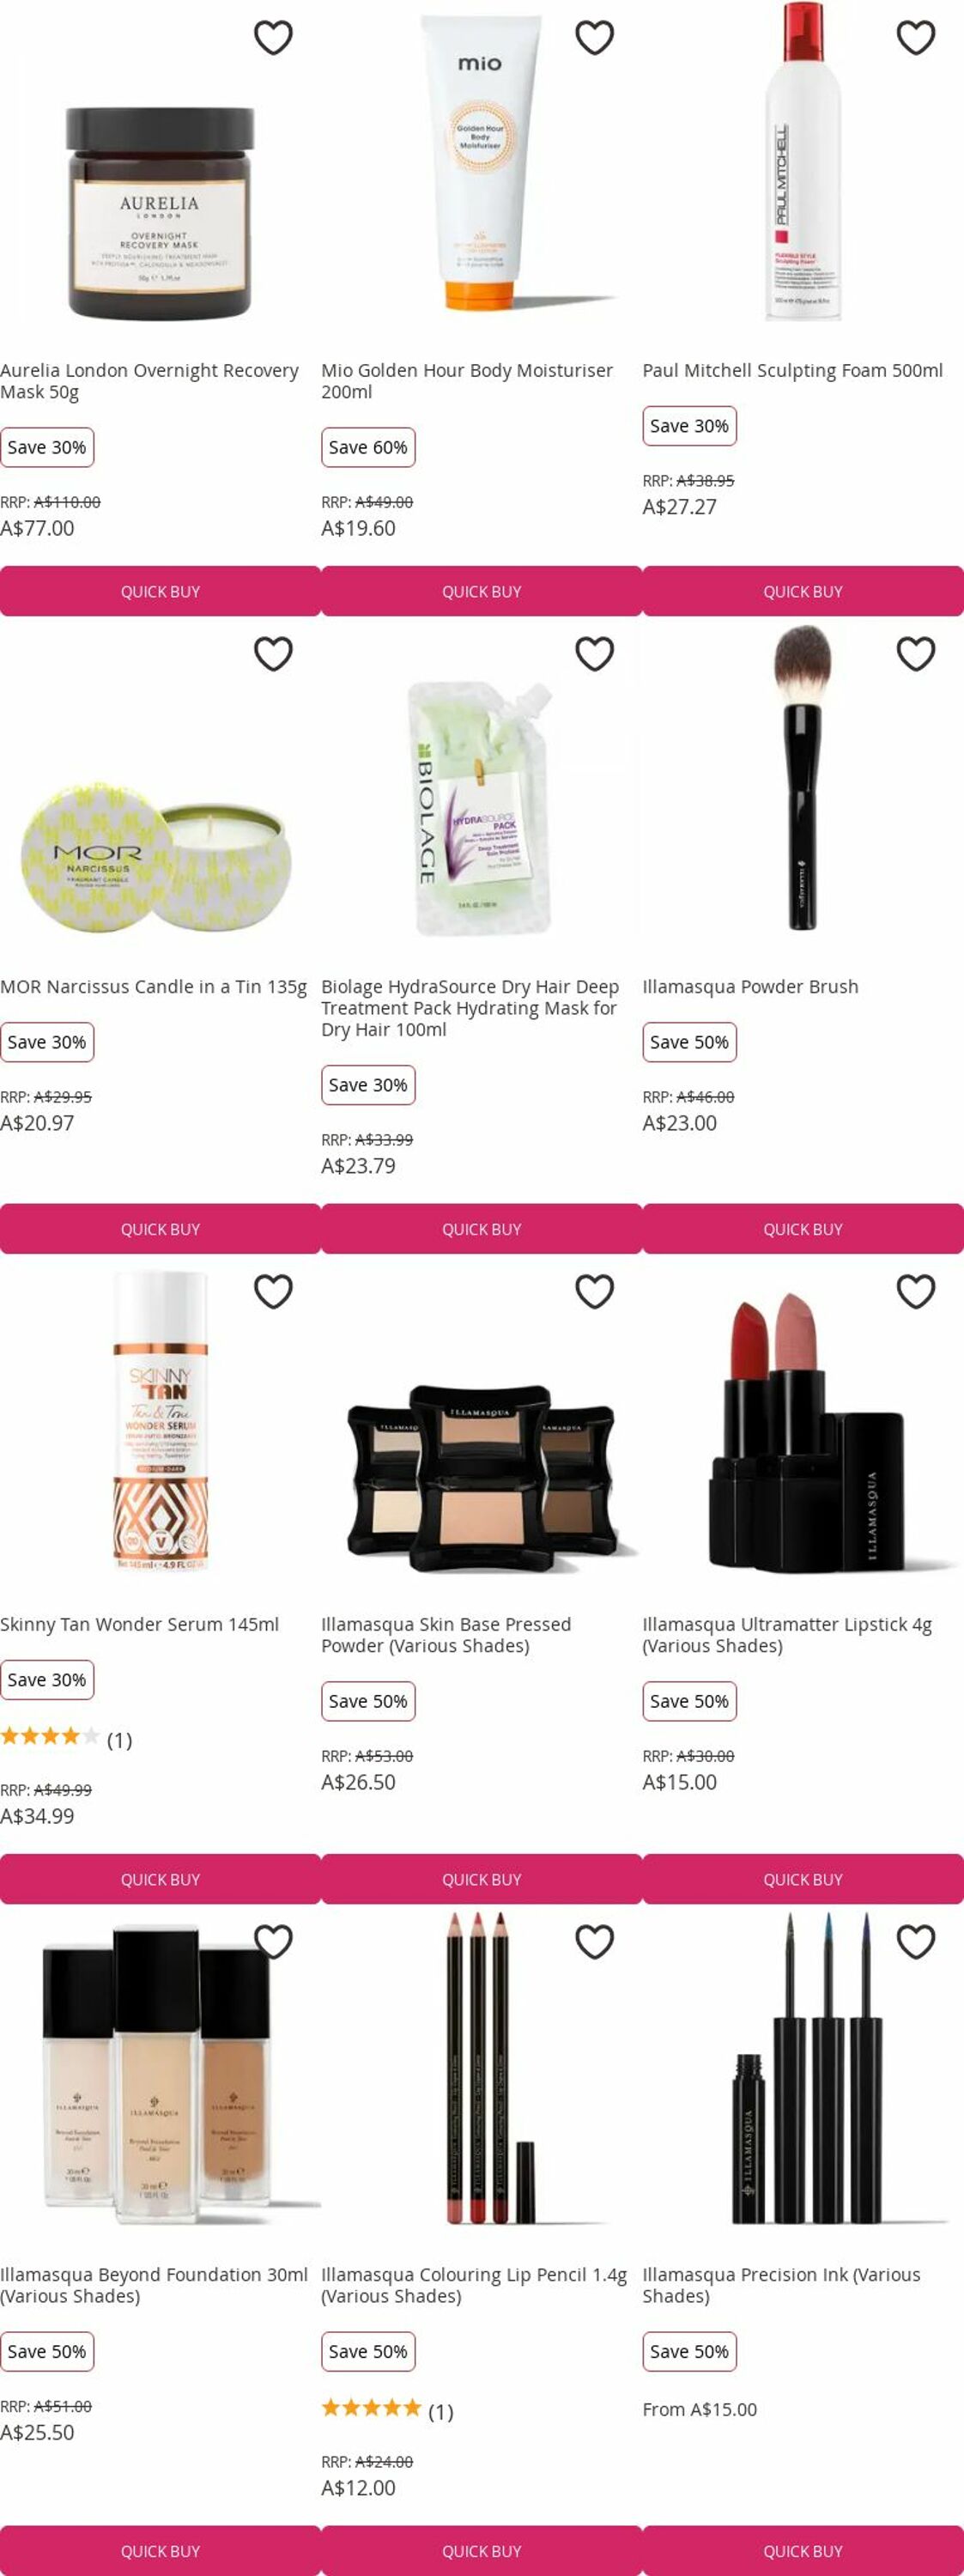Open Paul Mitchell Sculpting Foam 500ml title
This screenshot has height=2576, width=964.
(792, 370)
